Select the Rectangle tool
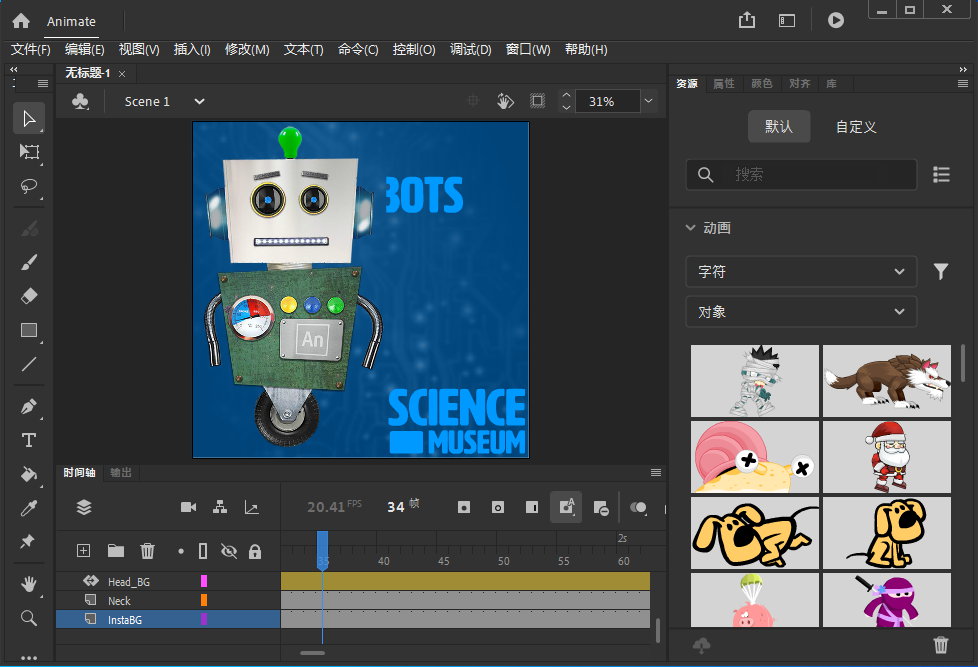This screenshot has width=978, height=667. pos(29,330)
